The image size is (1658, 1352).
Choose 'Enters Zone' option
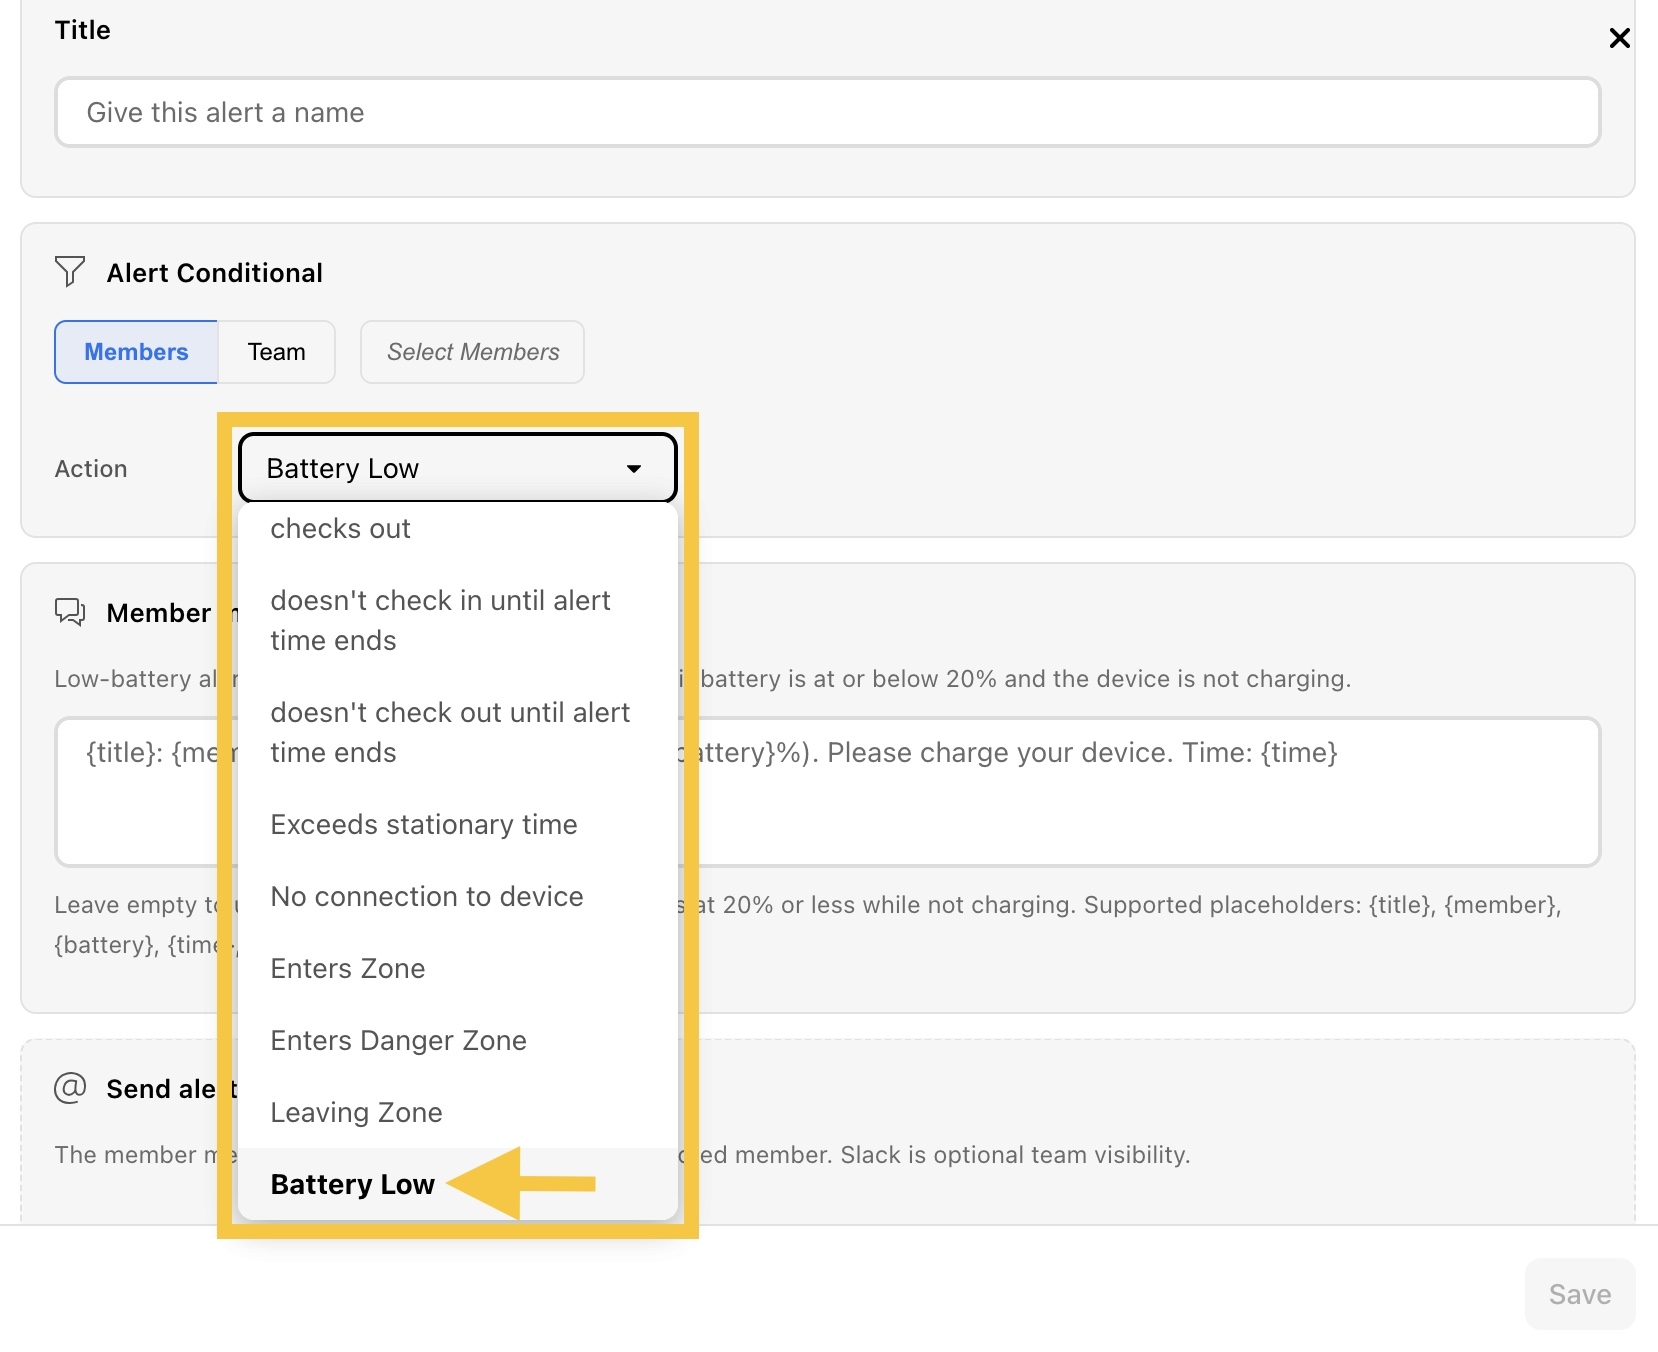(458, 968)
